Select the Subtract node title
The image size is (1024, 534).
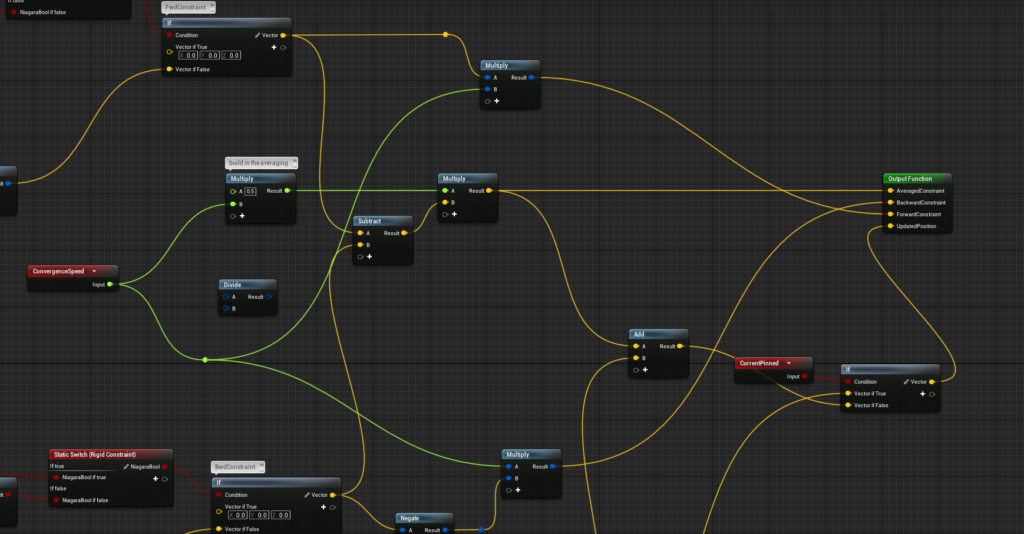coord(369,221)
